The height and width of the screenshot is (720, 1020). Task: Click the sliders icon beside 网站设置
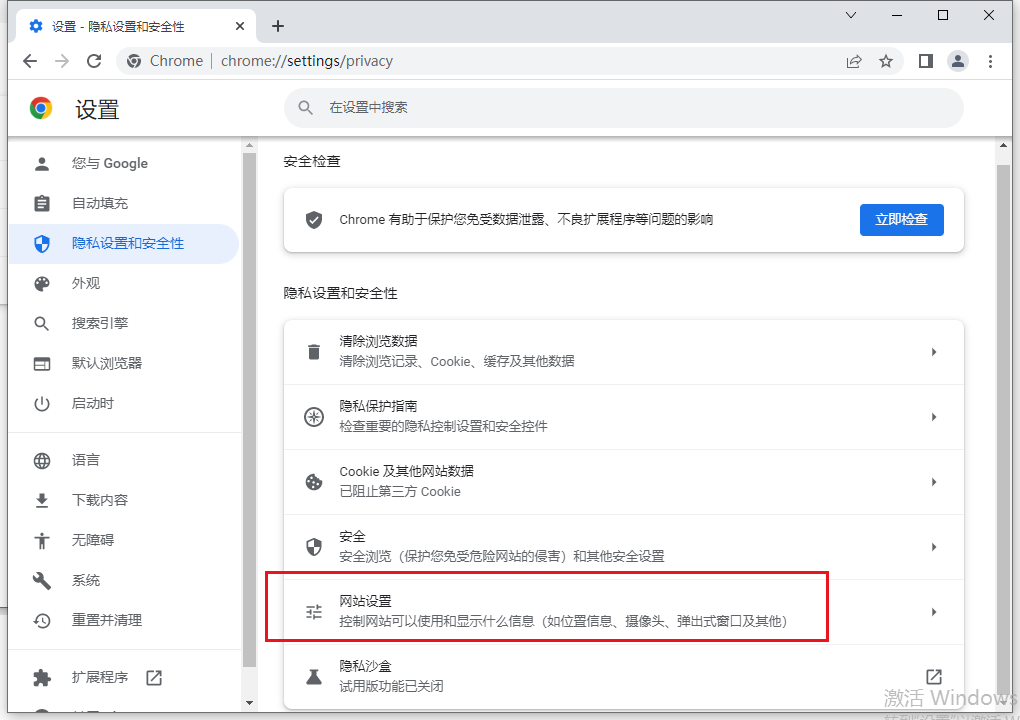314,612
